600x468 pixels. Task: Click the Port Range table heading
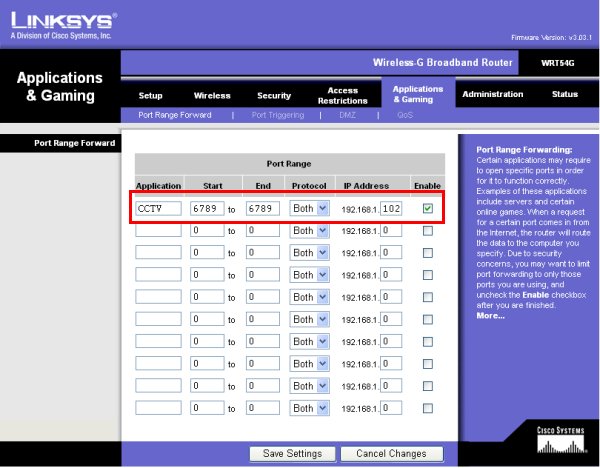(x=289, y=164)
